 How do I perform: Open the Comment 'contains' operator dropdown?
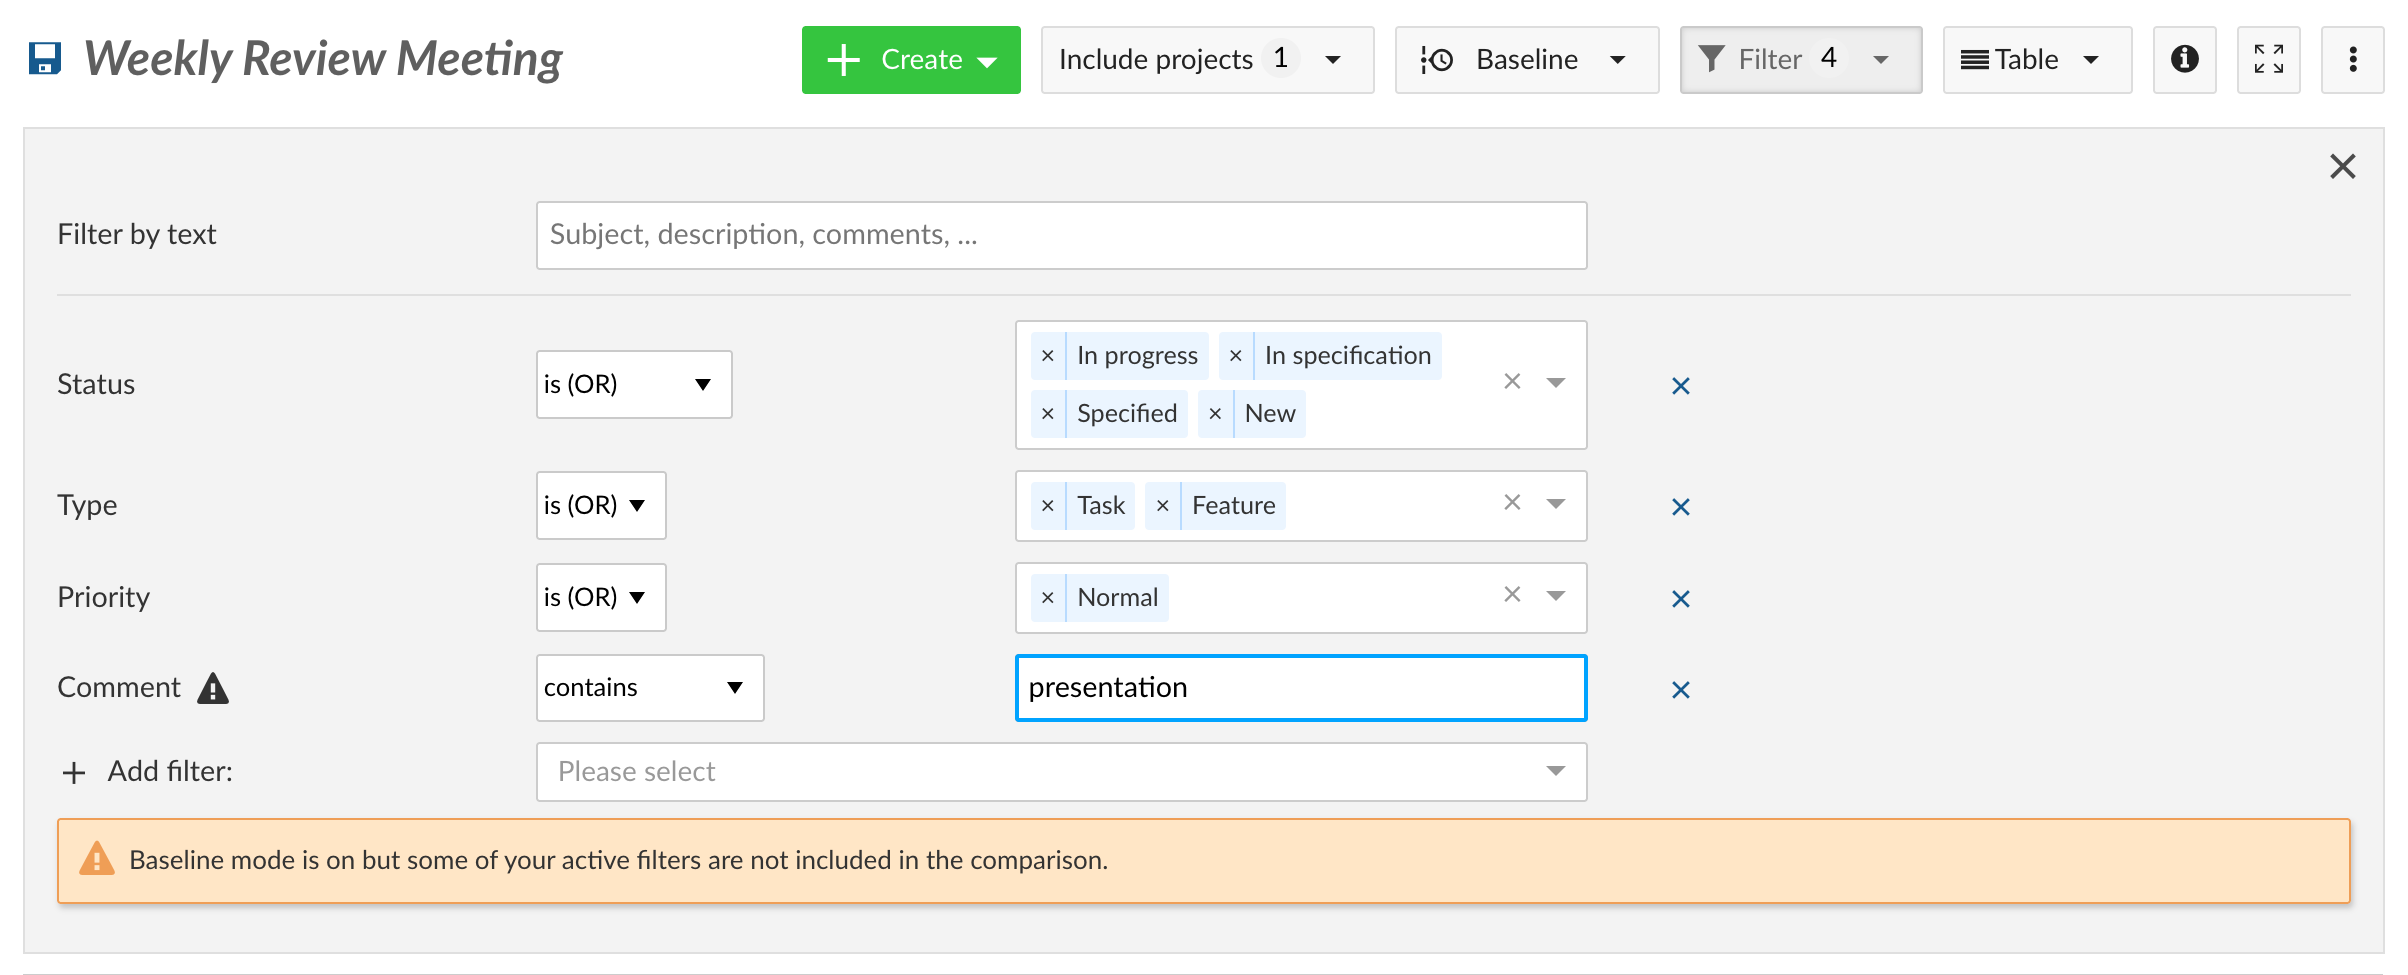[x=649, y=688]
